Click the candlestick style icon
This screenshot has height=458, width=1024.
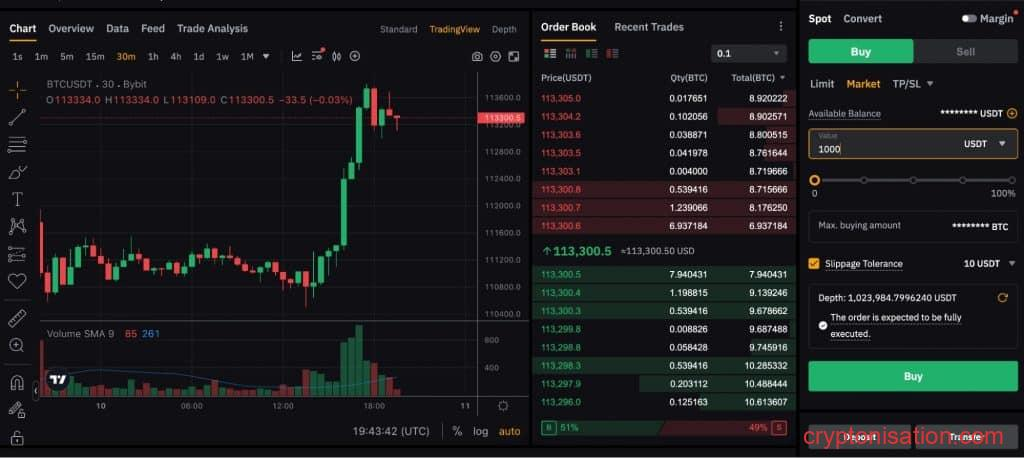point(337,56)
